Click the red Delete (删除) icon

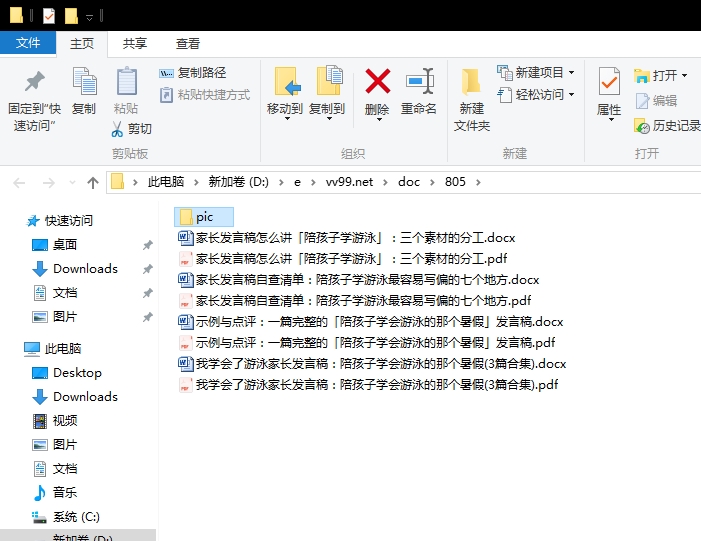(378, 81)
